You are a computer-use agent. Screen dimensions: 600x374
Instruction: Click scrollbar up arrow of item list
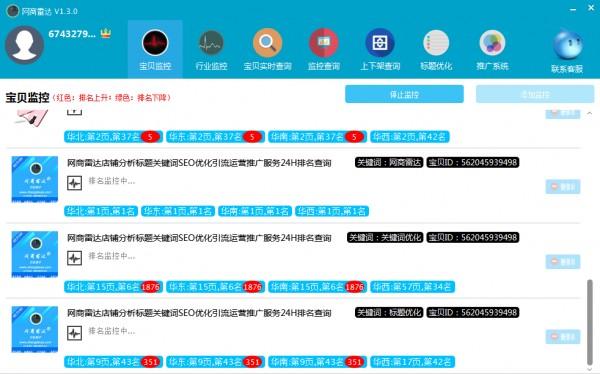tap(590, 113)
